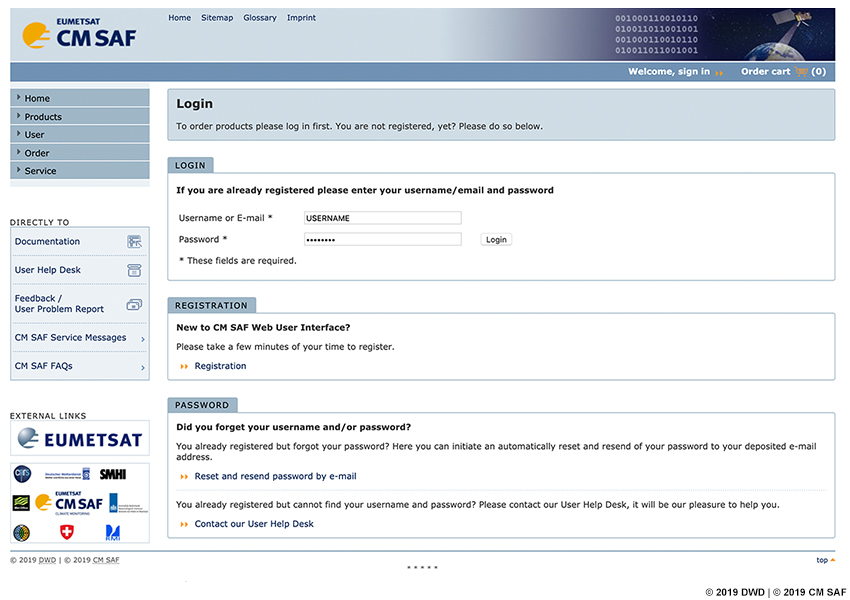Open the Swiss cross shield logo

coord(67,532)
